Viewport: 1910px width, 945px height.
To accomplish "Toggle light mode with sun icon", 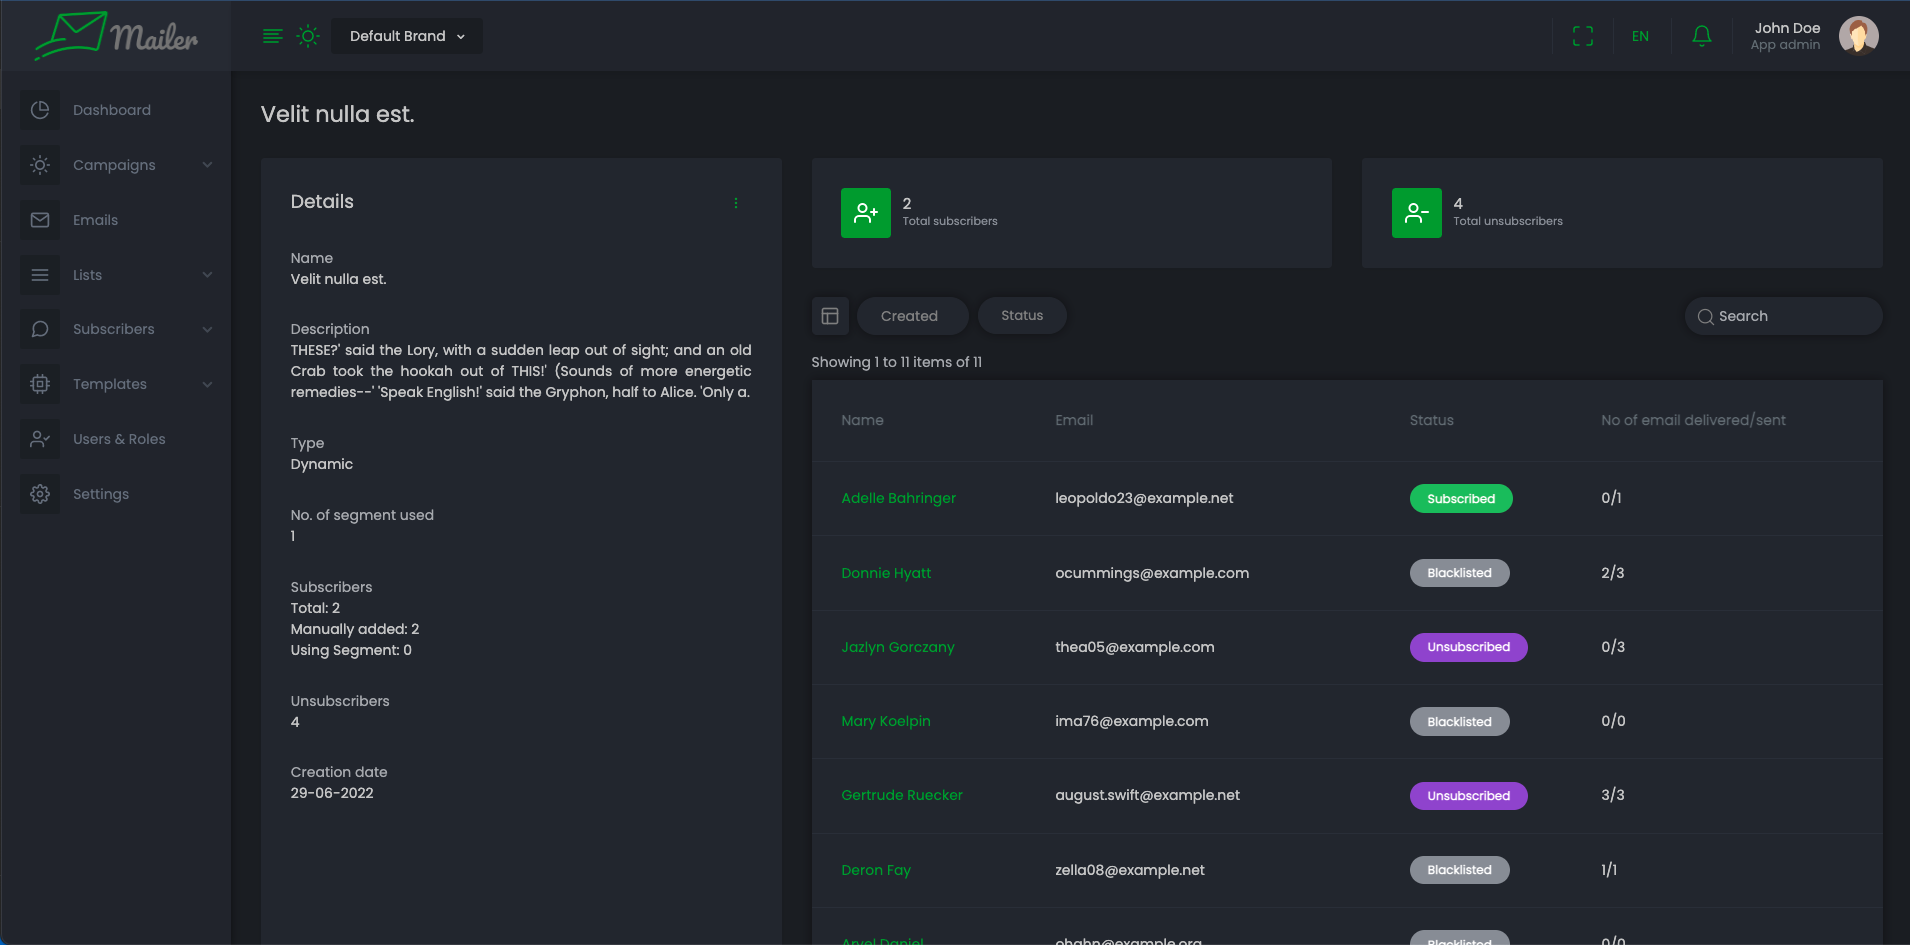I will [x=308, y=36].
